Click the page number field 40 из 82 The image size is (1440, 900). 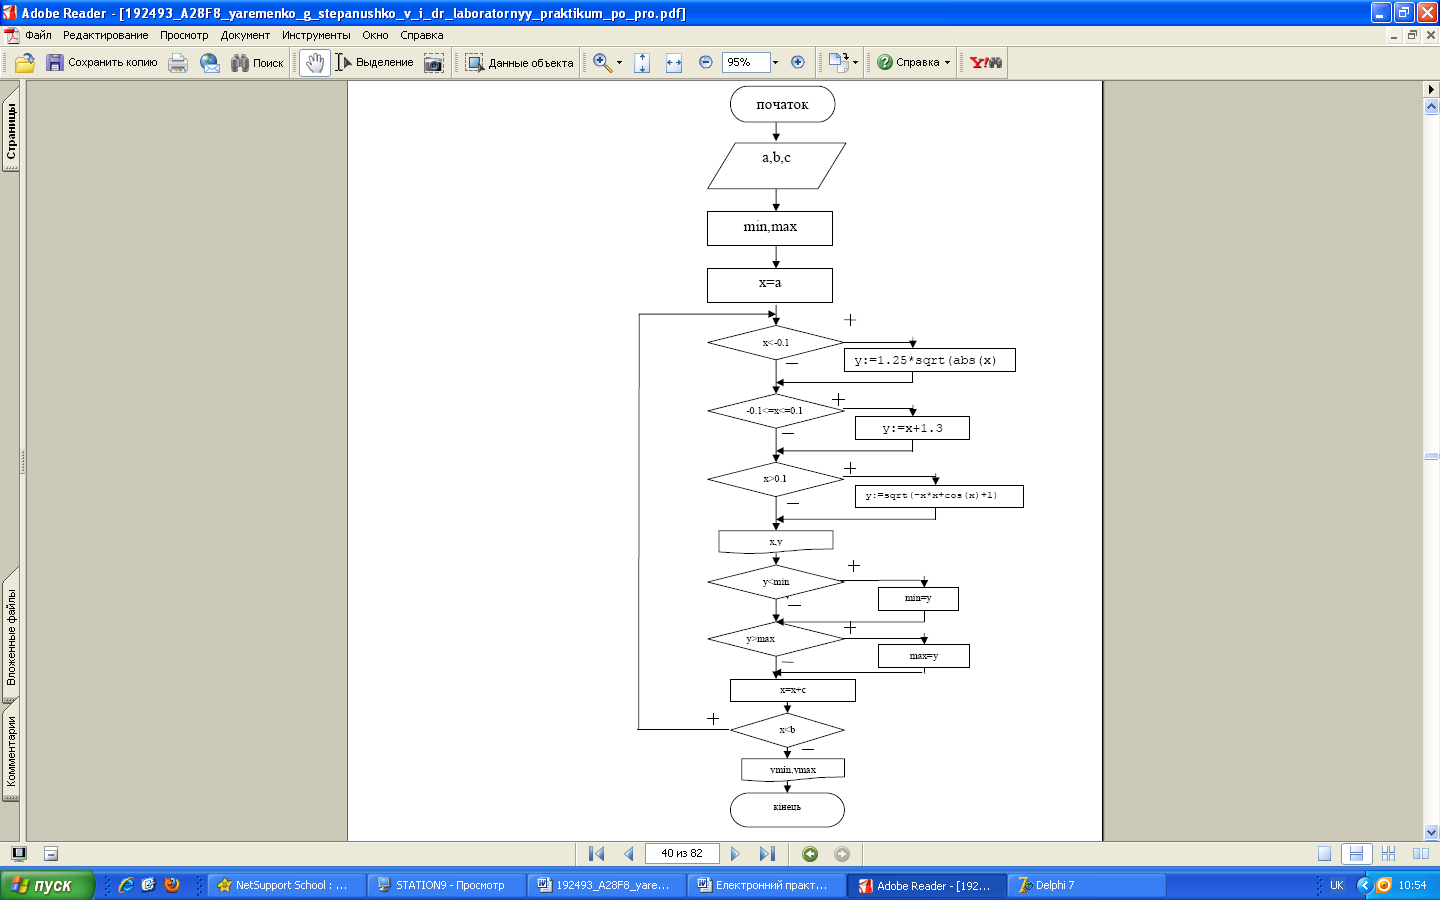(x=682, y=854)
